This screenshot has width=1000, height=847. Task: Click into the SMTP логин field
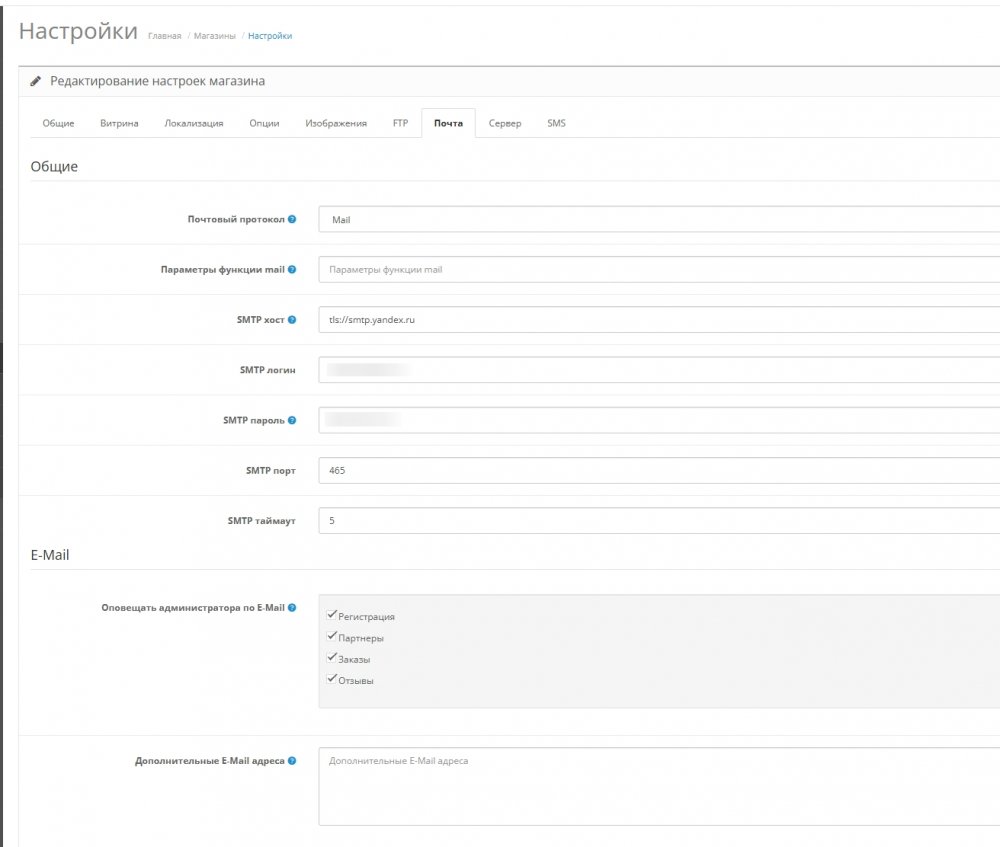click(659, 370)
